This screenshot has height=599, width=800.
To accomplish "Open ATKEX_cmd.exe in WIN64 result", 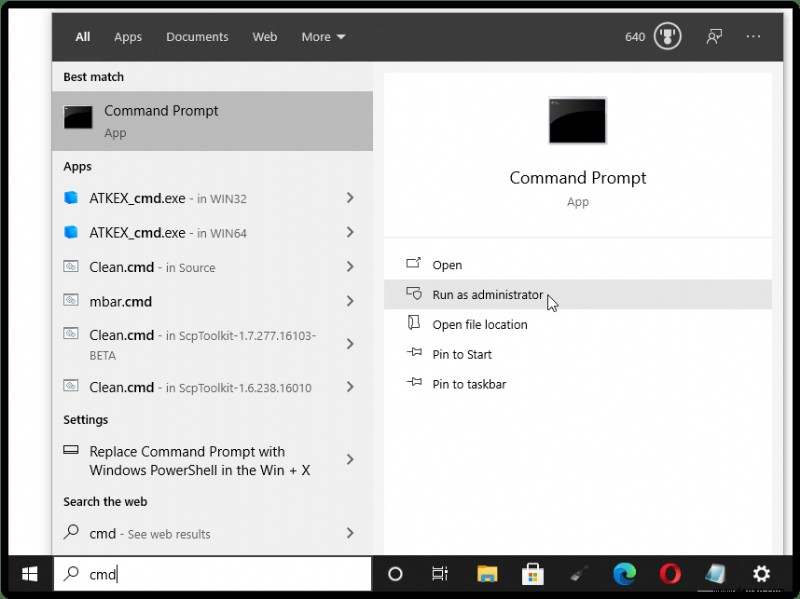I will [212, 233].
